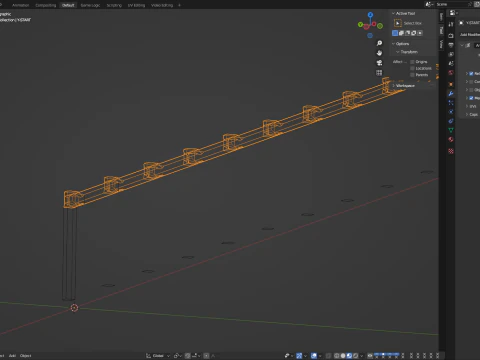Open the Physics properties tab icon
This screenshot has height=360, width=480.
pyautogui.click(x=451, y=112)
